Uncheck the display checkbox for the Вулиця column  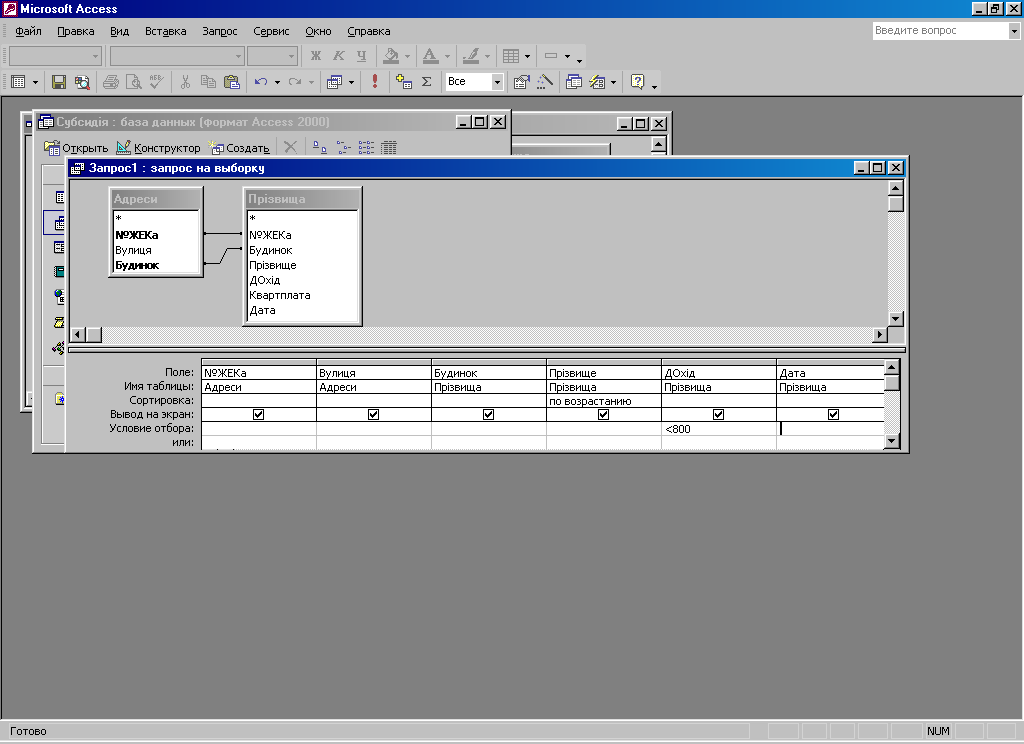(374, 414)
